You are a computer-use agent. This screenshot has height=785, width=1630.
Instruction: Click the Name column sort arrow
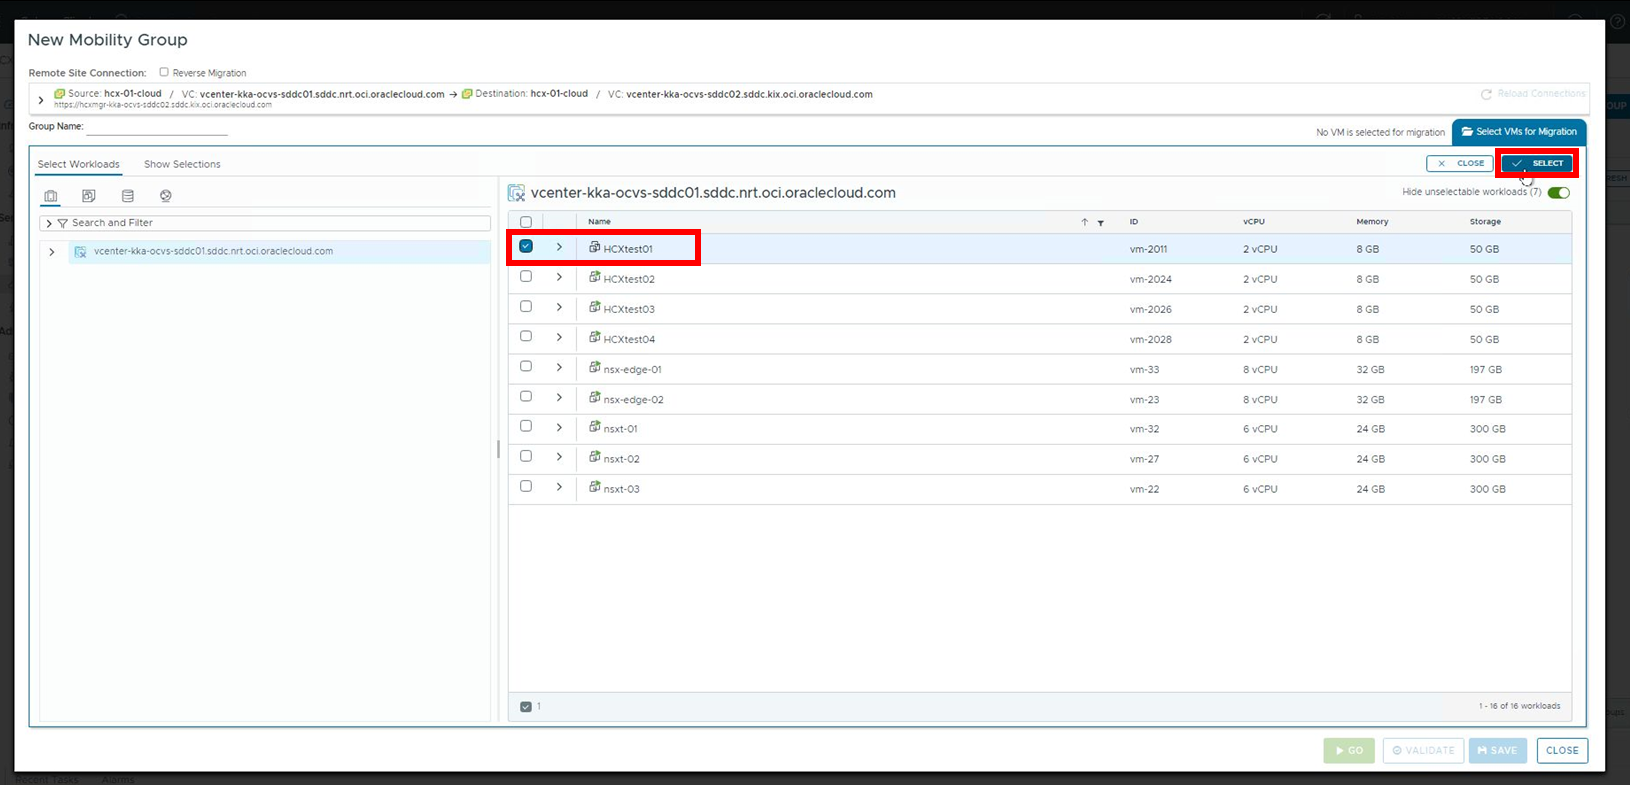1084,222
